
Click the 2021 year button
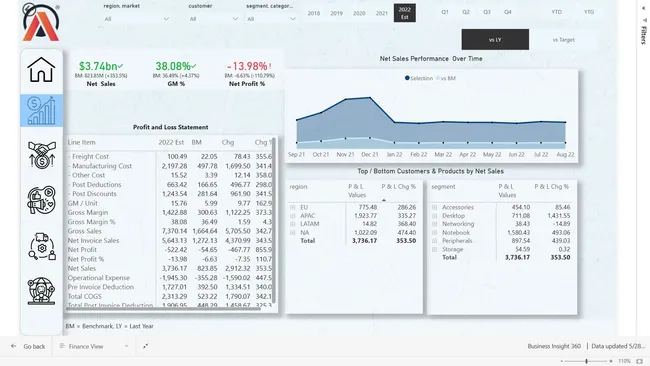382,13
